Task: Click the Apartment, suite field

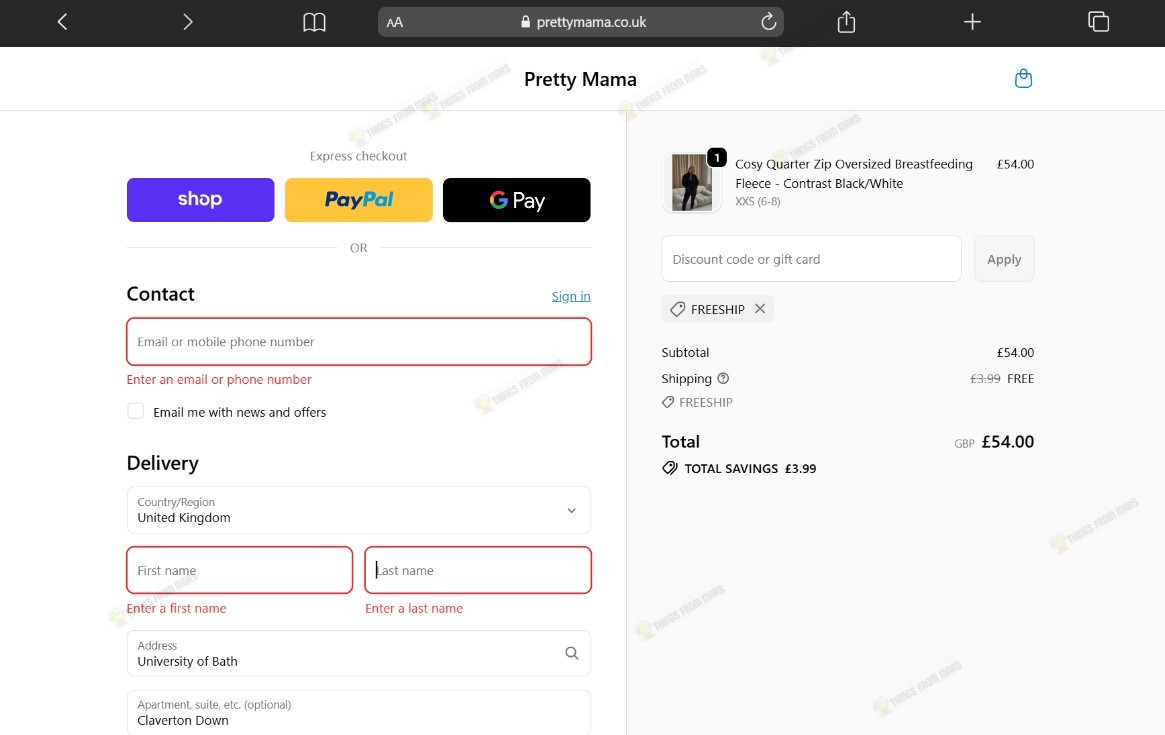Action: coord(359,713)
